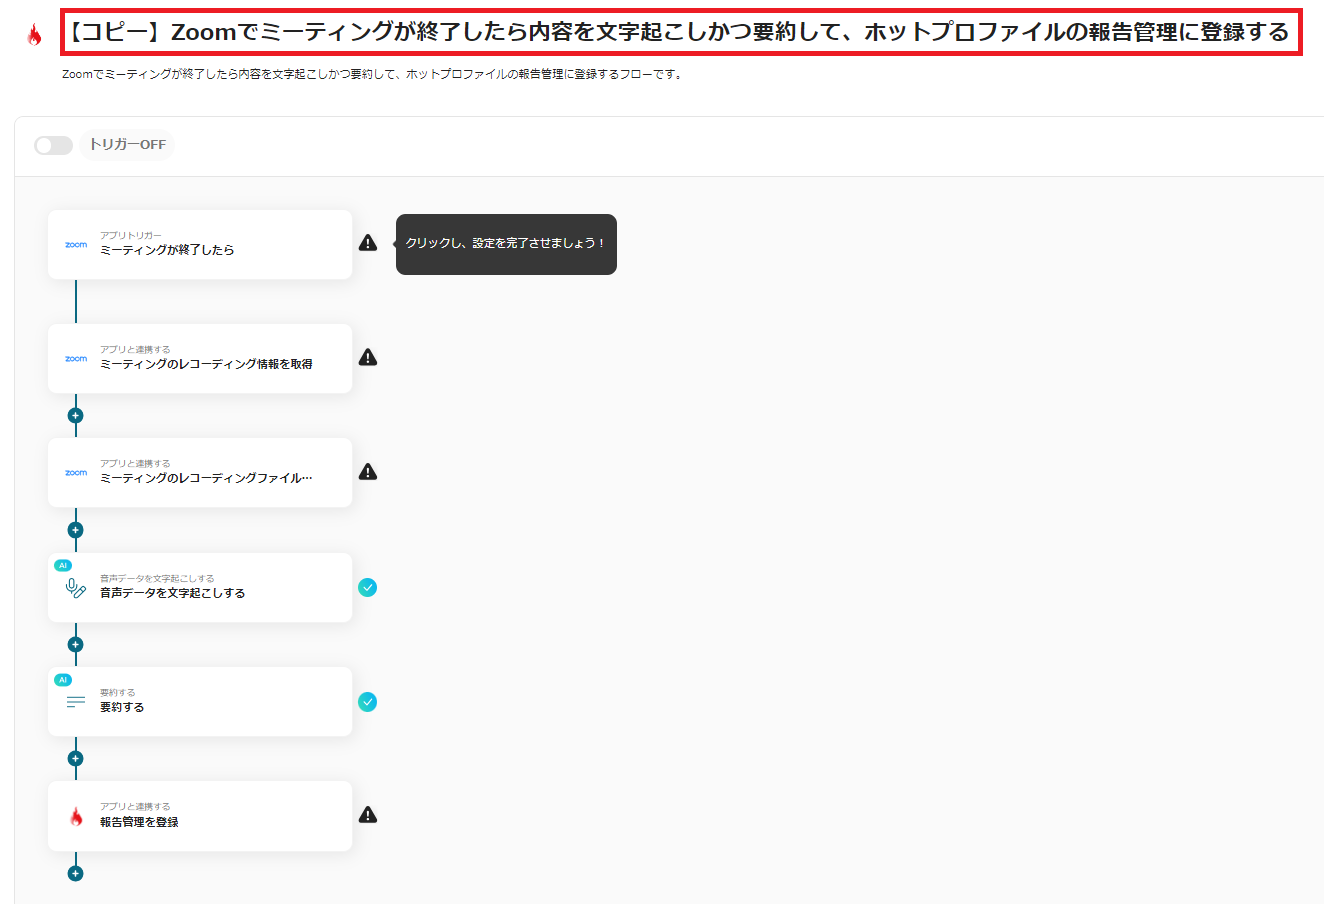Click the AI badge on the transcription step
The height and width of the screenshot is (904, 1324).
(x=64, y=564)
